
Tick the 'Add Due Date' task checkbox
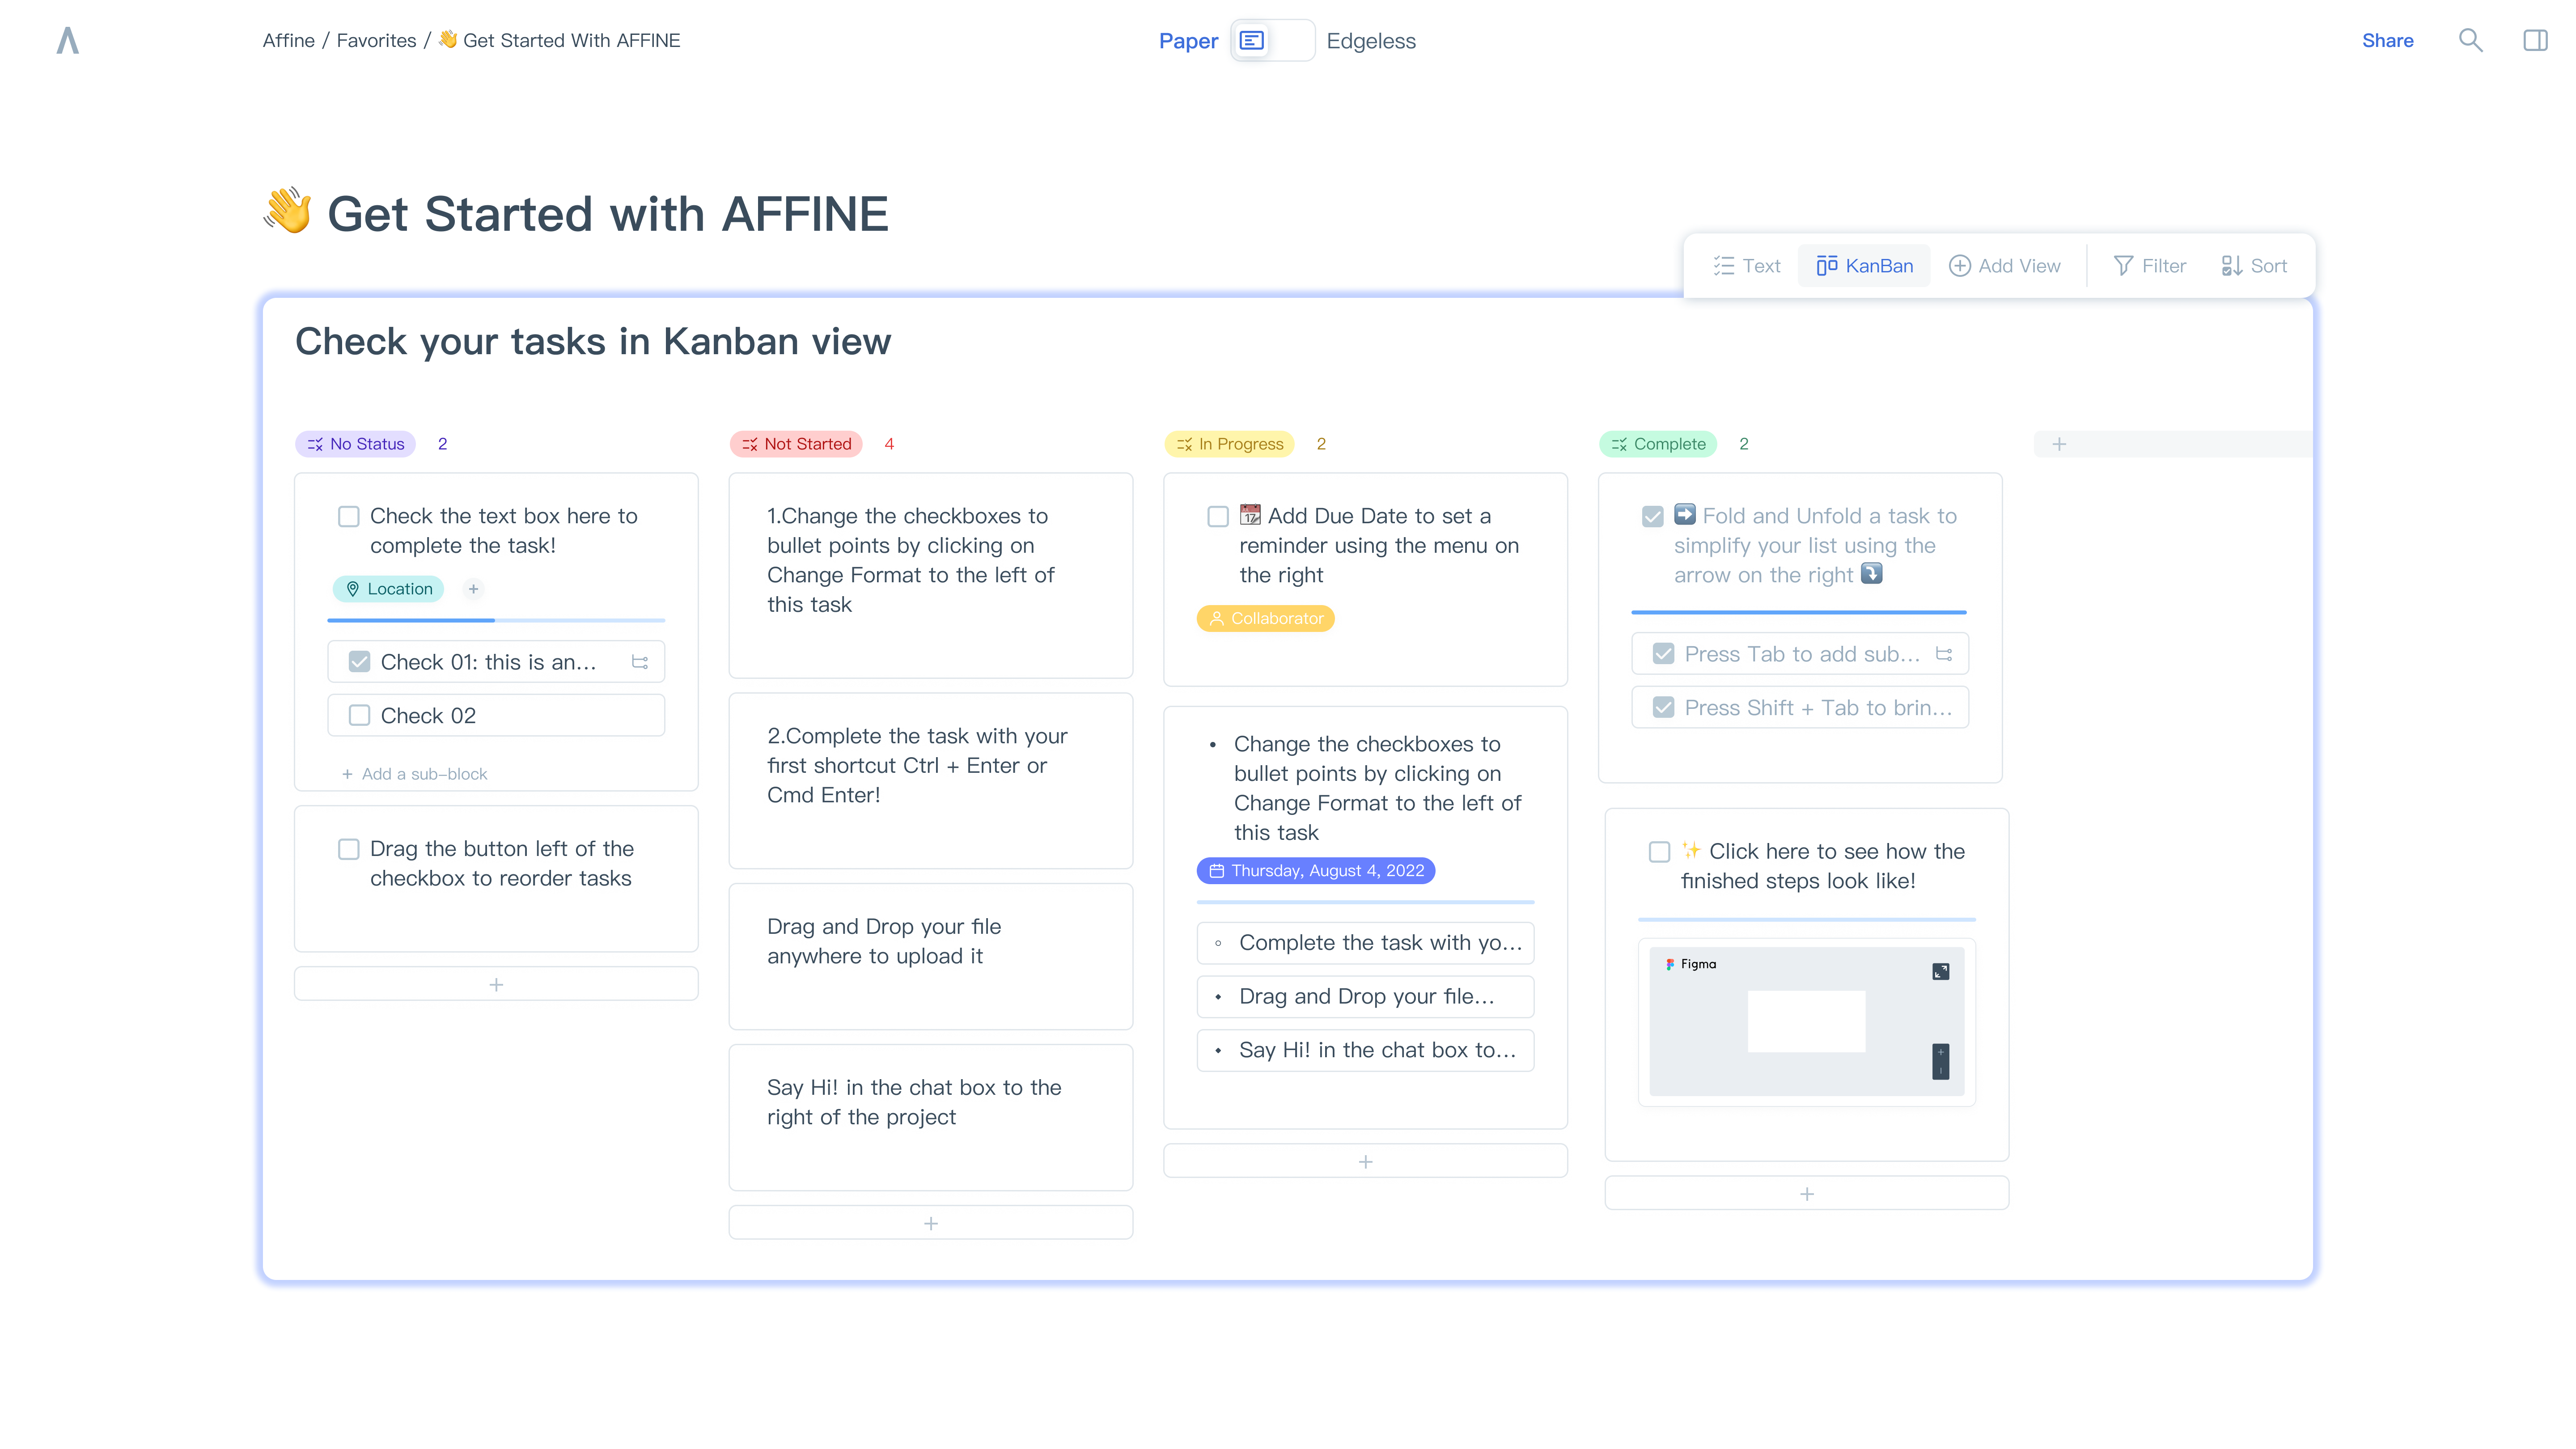tap(1217, 517)
